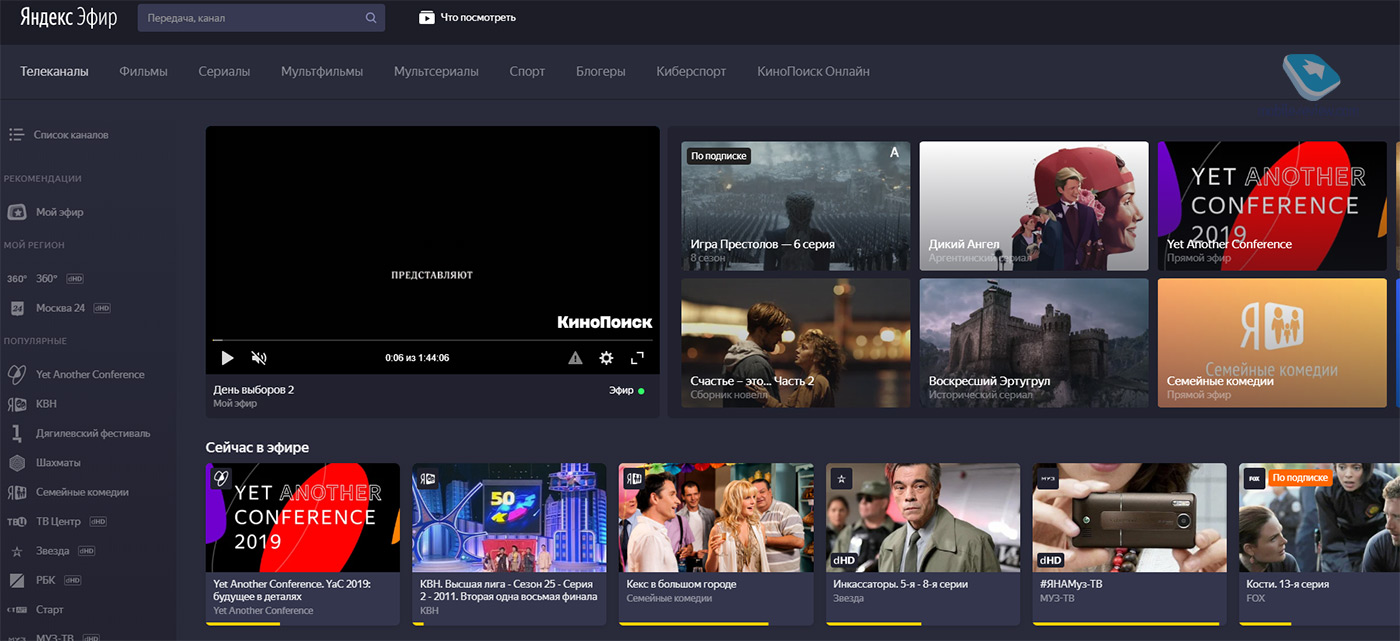Open the Мультсериалы tab
The width and height of the screenshot is (1400, 641).
pos(436,72)
